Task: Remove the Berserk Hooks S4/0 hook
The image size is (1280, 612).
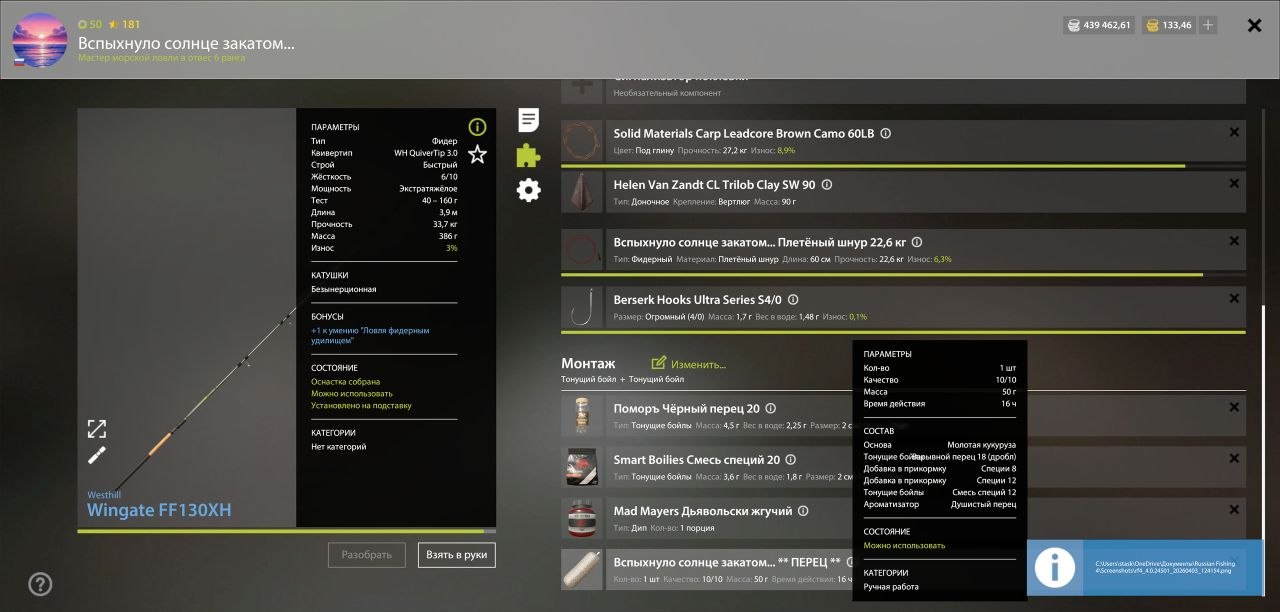Action: coord(1234,299)
